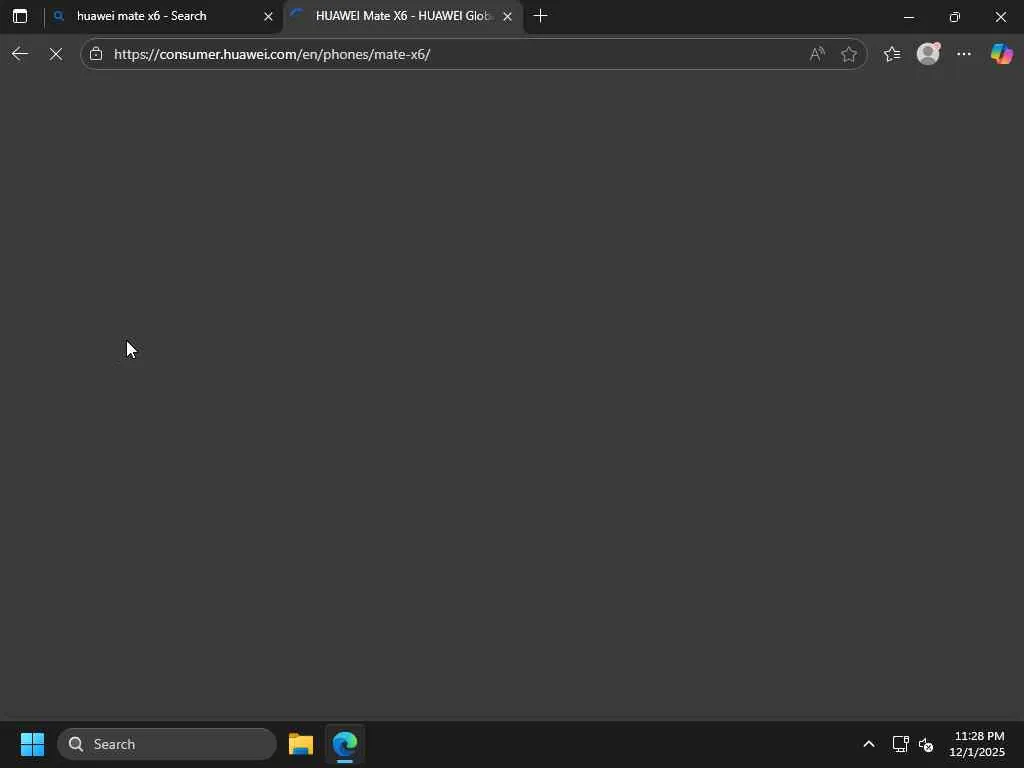
Task: Open a new browser tab
Action: 540,16
